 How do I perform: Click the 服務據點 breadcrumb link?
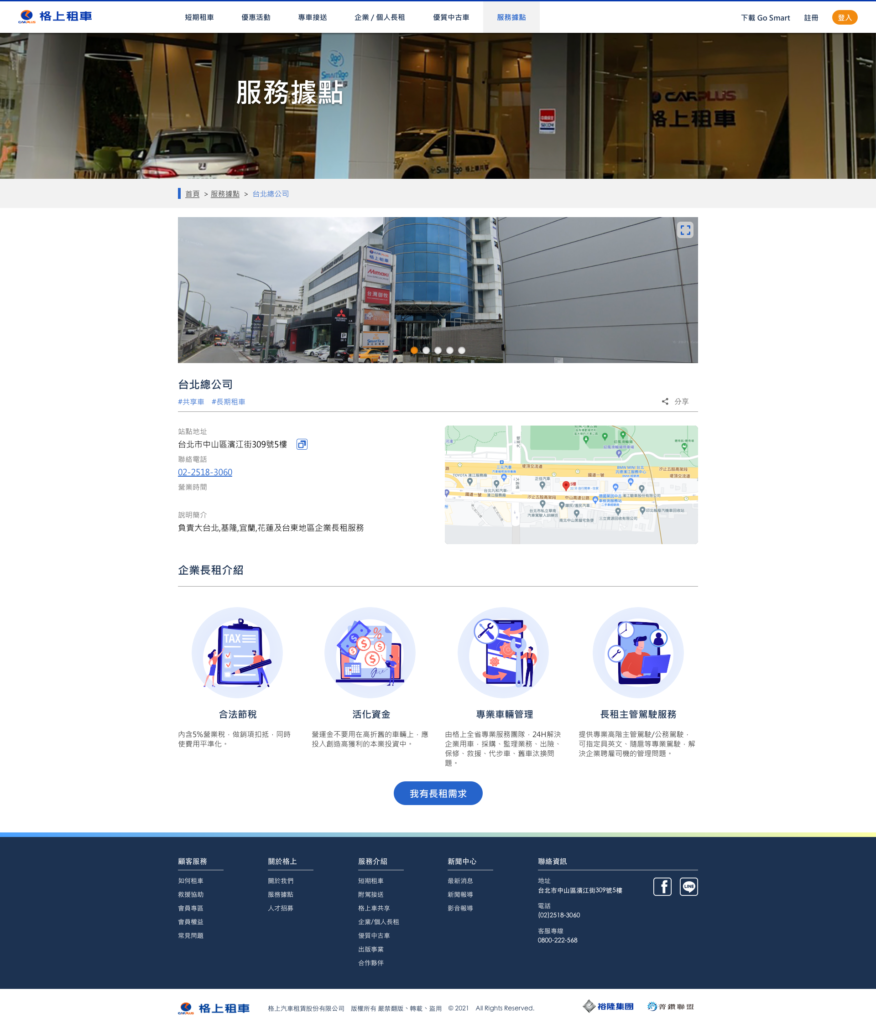[225, 194]
